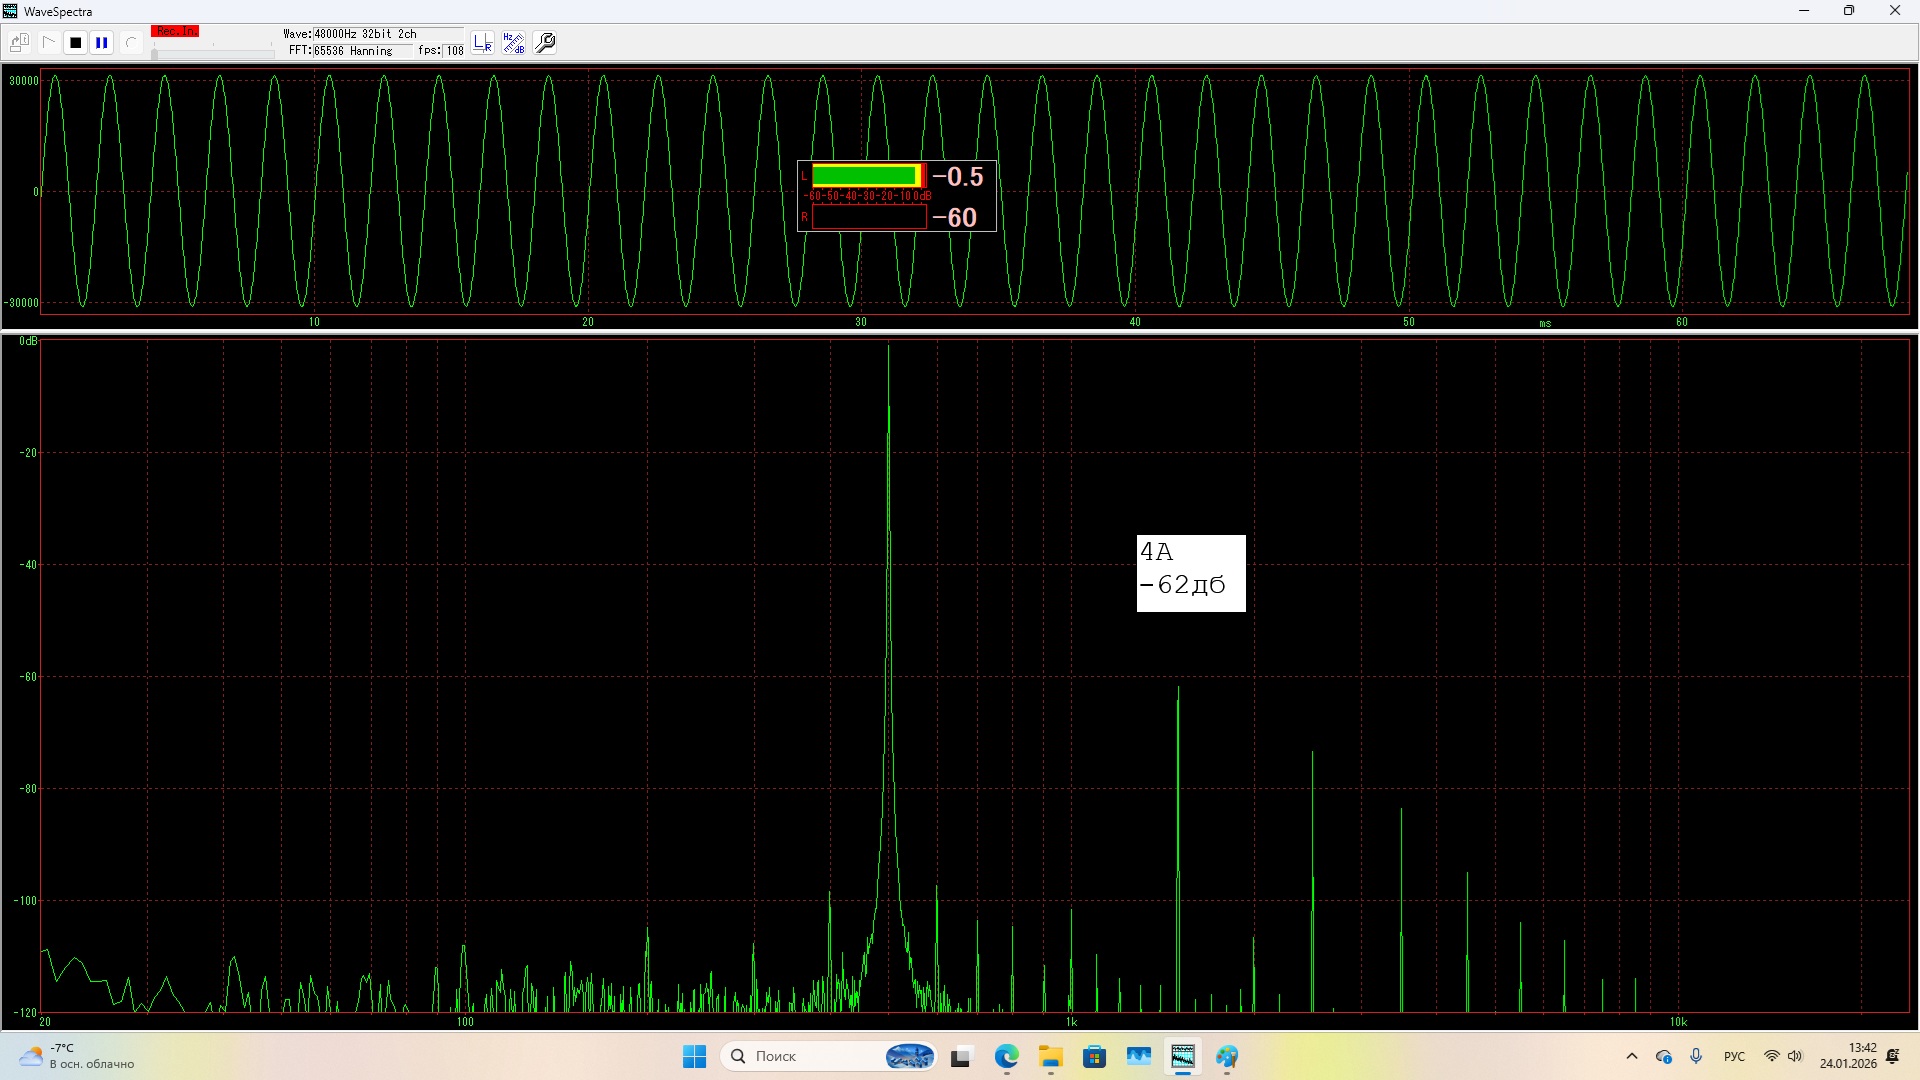Open the clock and date flyout

1848,1056
